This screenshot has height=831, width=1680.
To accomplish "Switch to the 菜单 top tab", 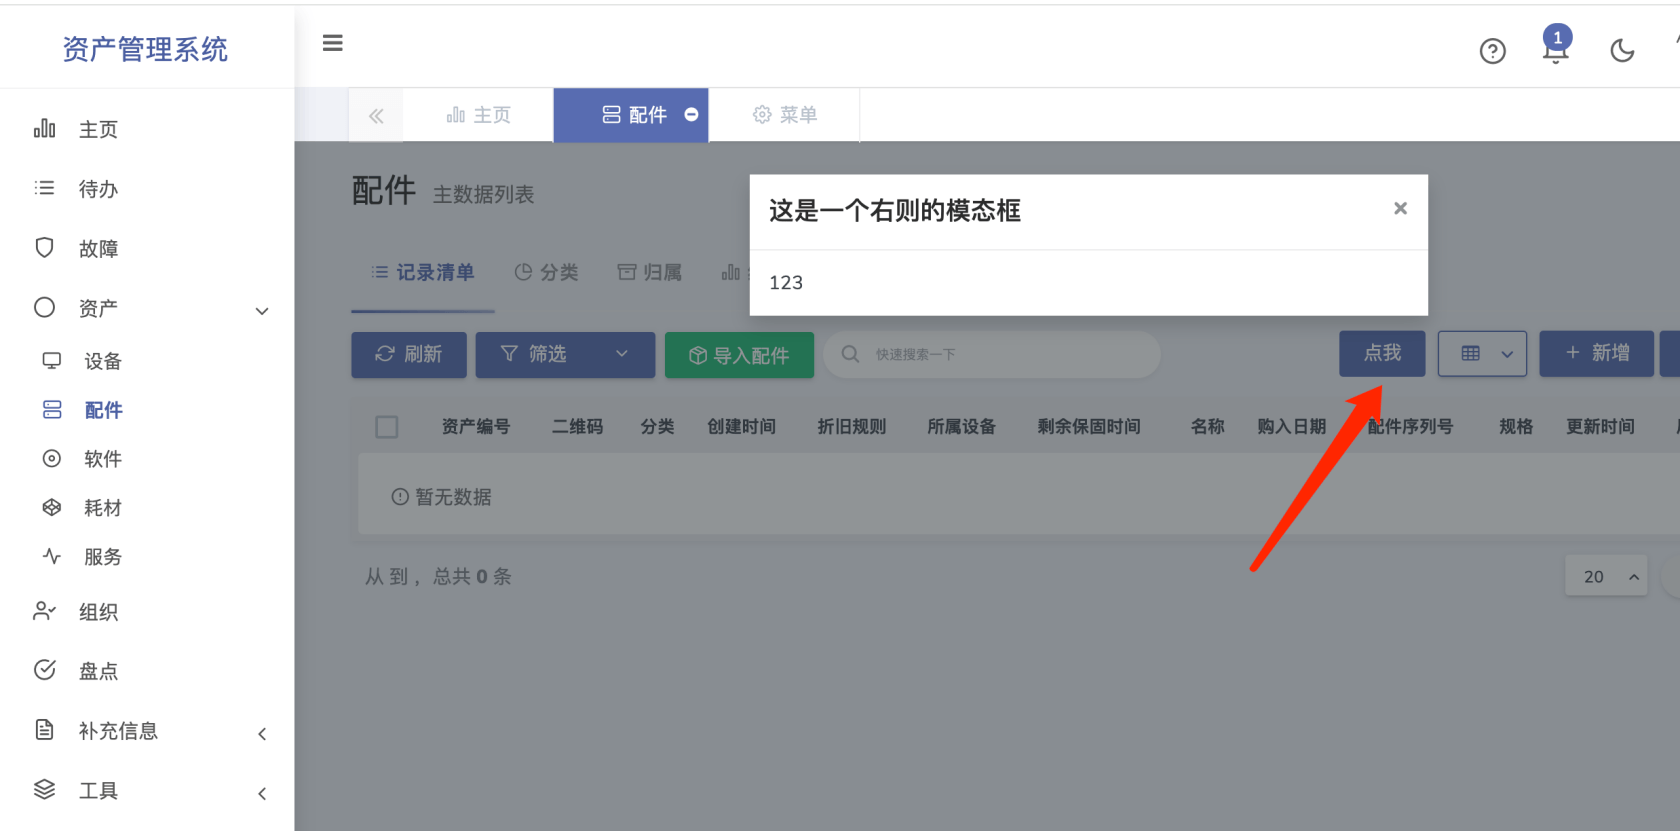I will coord(785,115).
